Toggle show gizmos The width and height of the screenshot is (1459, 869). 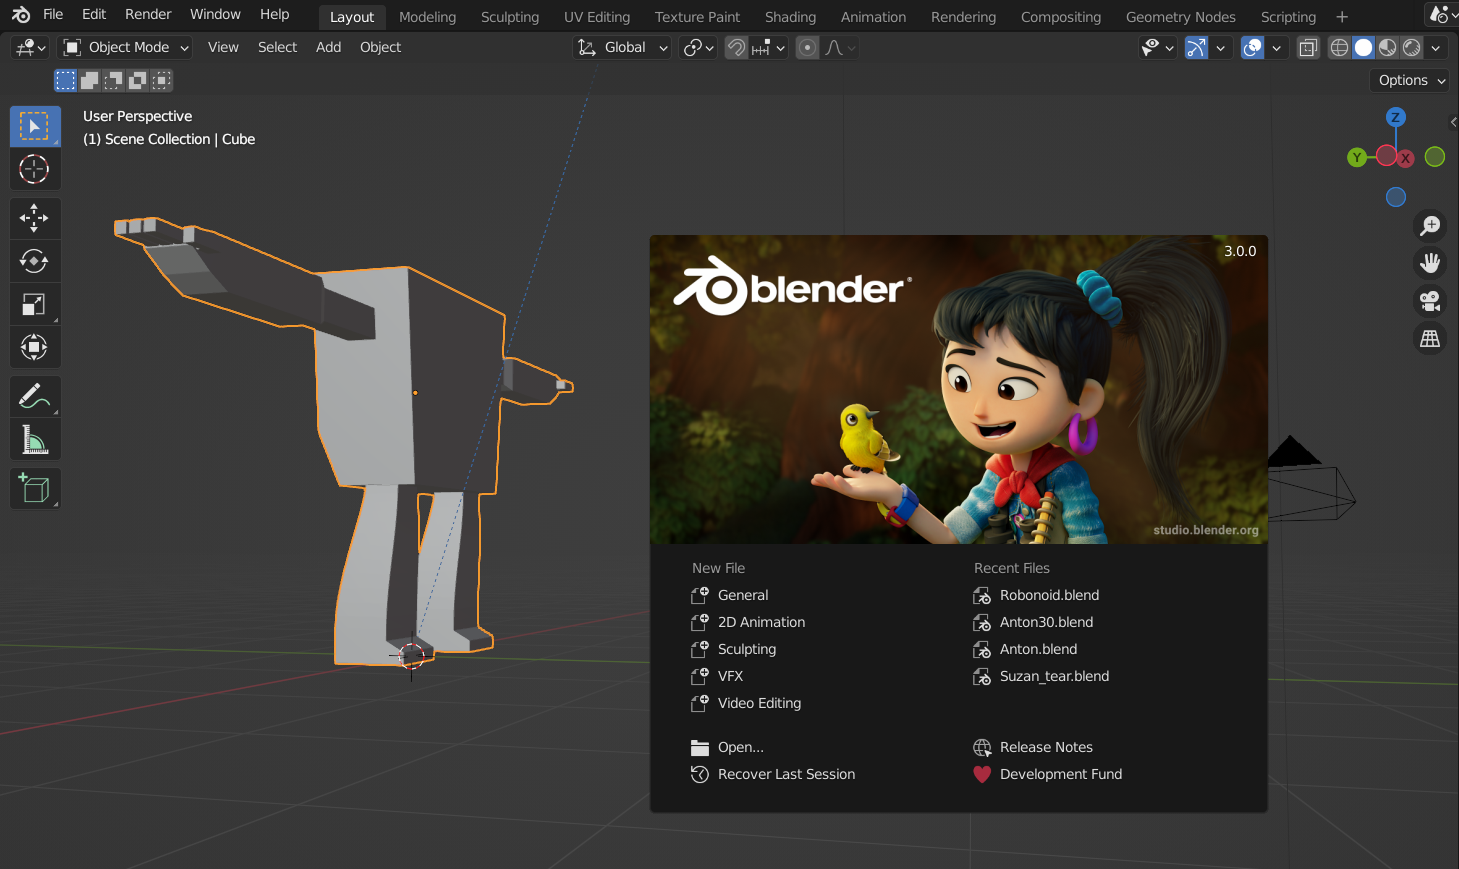[1197, 47]
